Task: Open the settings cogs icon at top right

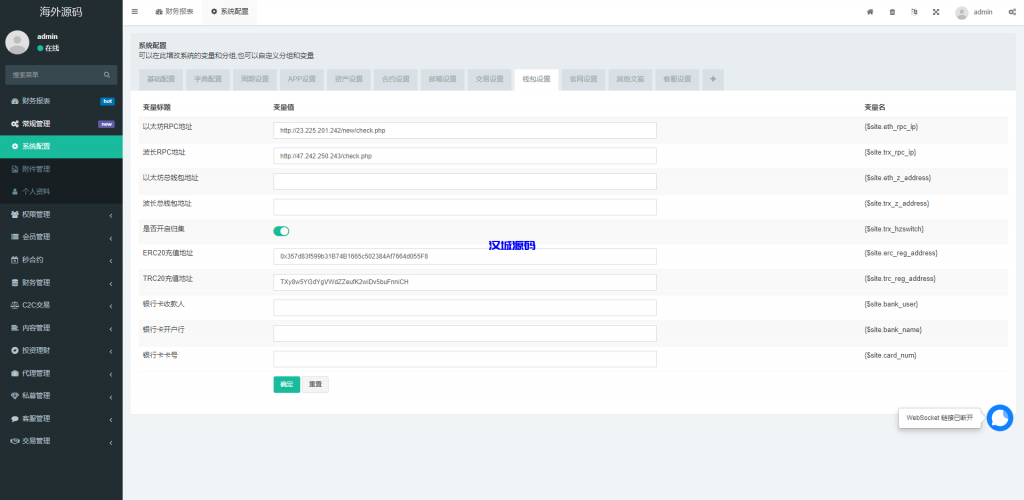Action: click(1012, 12)
